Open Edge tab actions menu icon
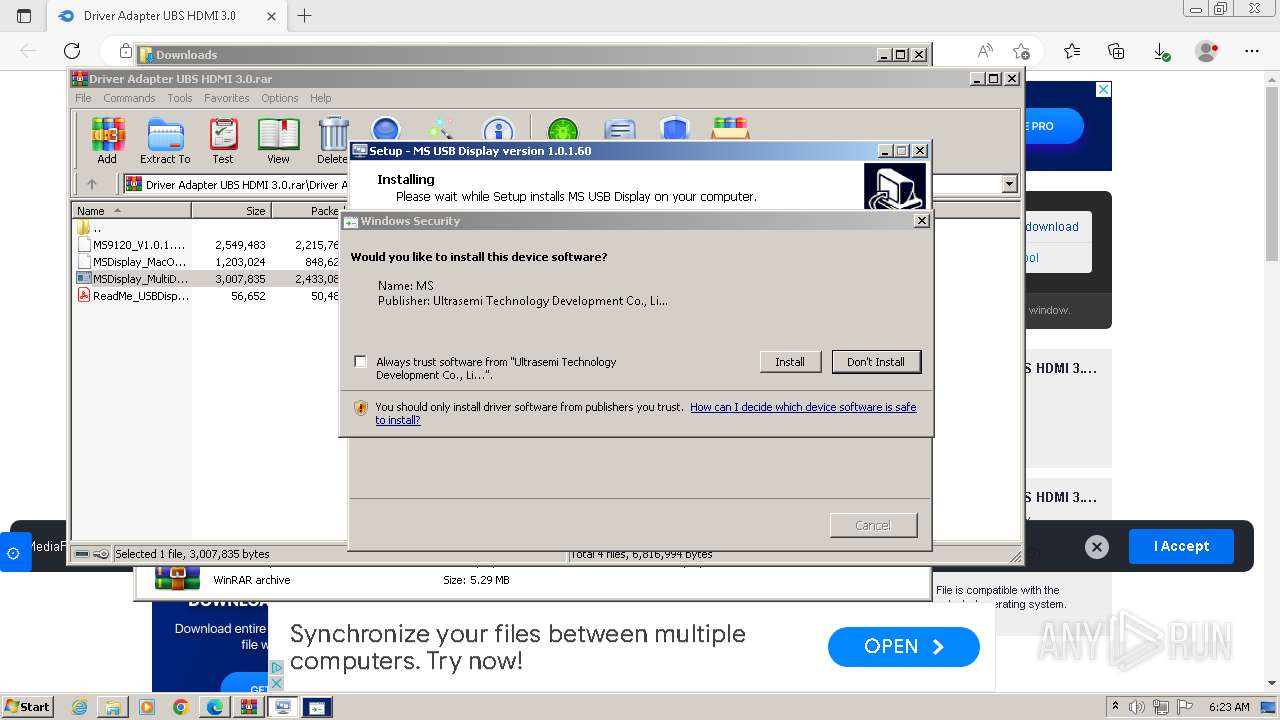This screenshot has width=1280, height=720. [24, 16]
